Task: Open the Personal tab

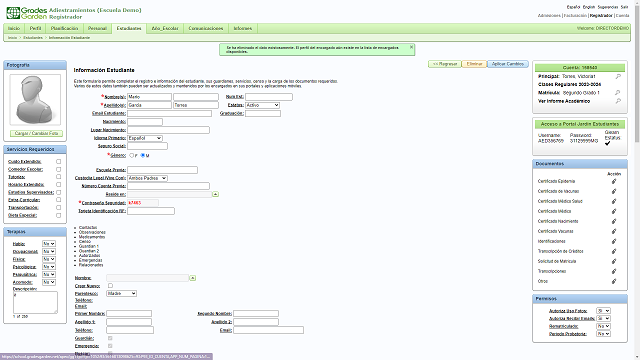Action: click(x=97, y=28)
